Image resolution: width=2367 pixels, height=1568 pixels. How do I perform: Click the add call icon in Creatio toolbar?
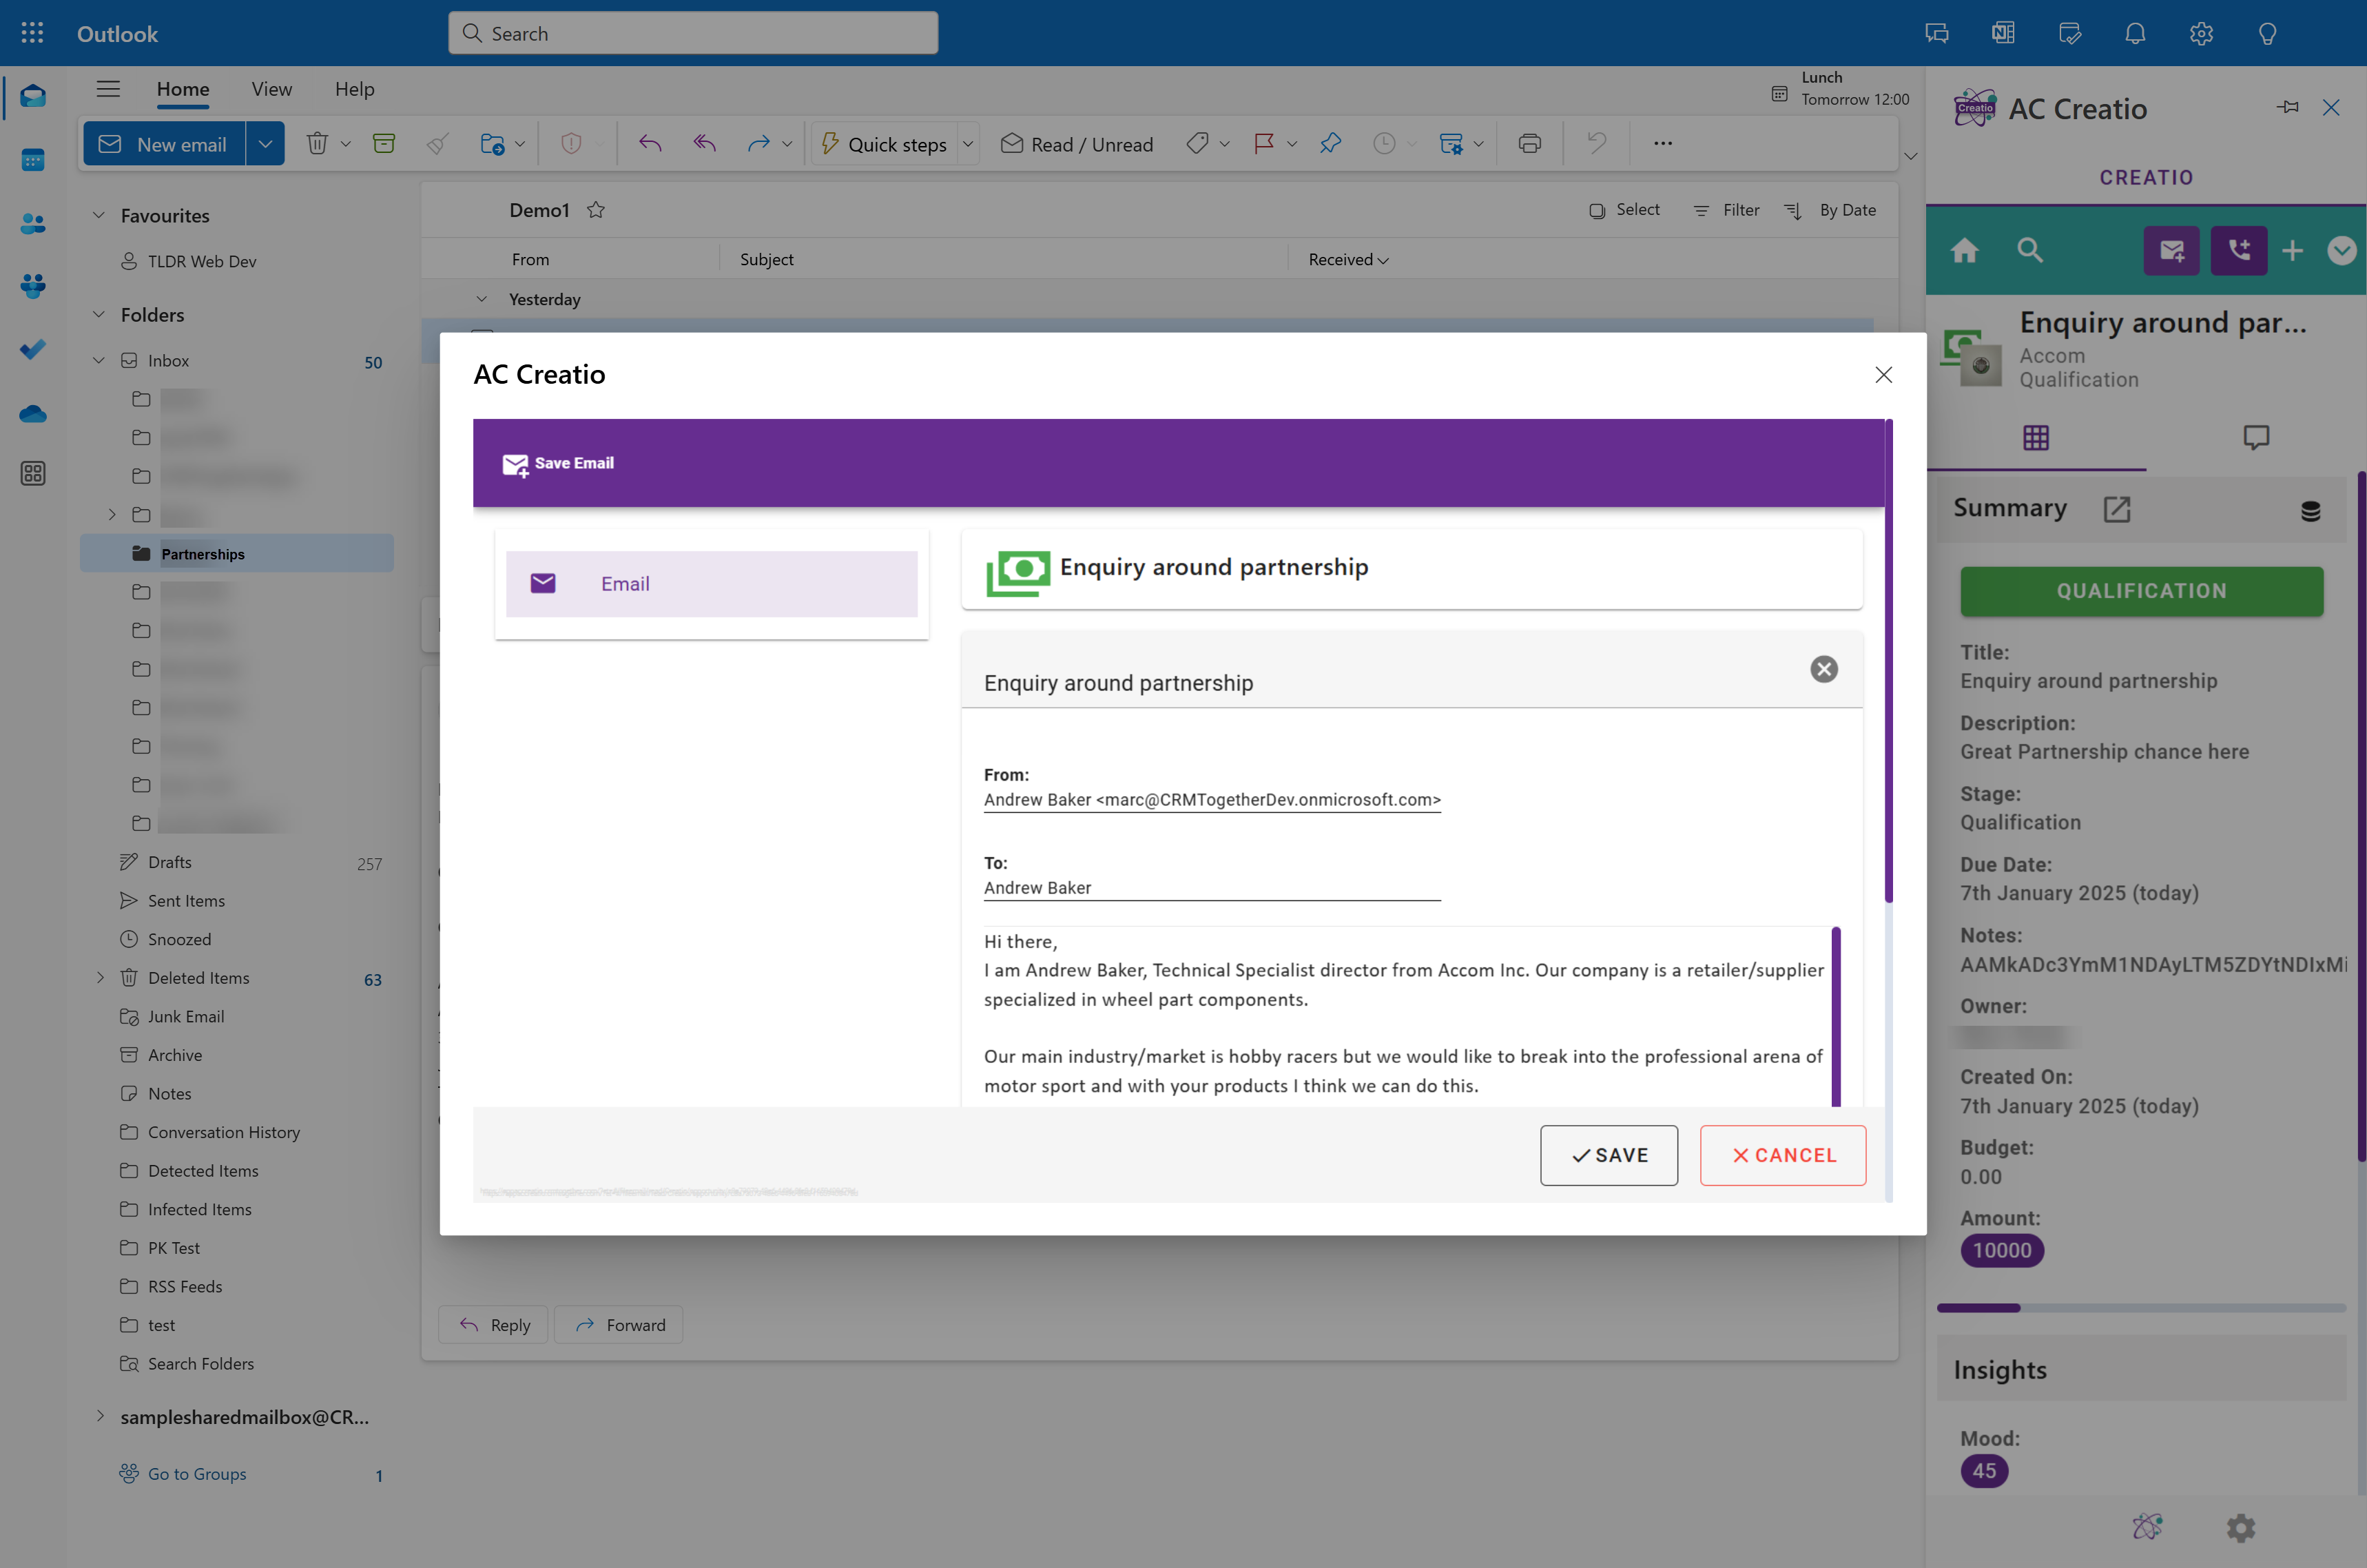point(2239,250)
